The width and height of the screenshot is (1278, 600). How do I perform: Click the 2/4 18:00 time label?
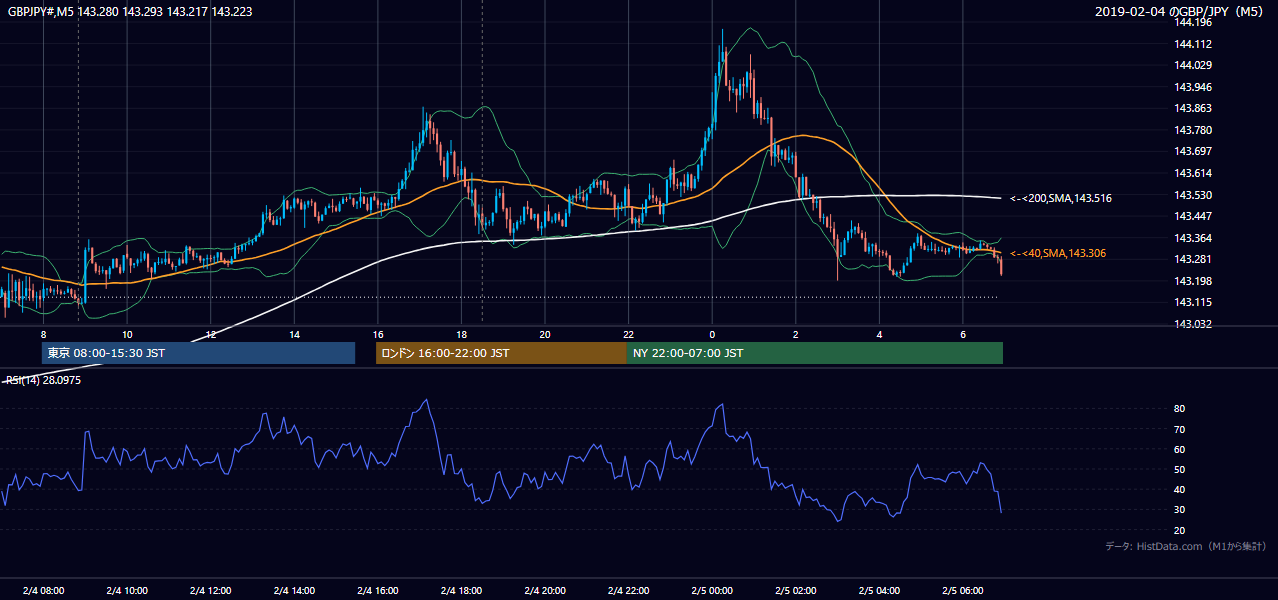(461, 590)
